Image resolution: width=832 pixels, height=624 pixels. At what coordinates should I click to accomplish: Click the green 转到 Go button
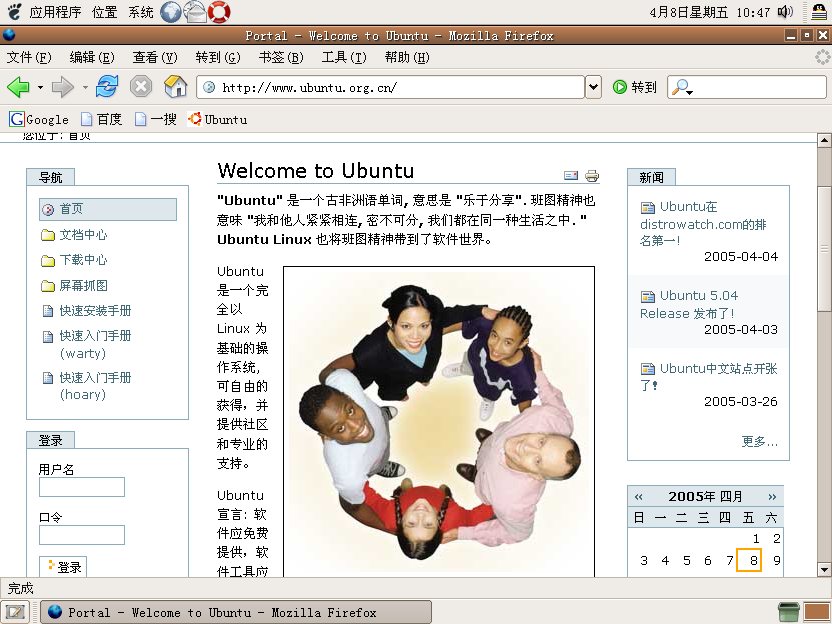(635, 87)
